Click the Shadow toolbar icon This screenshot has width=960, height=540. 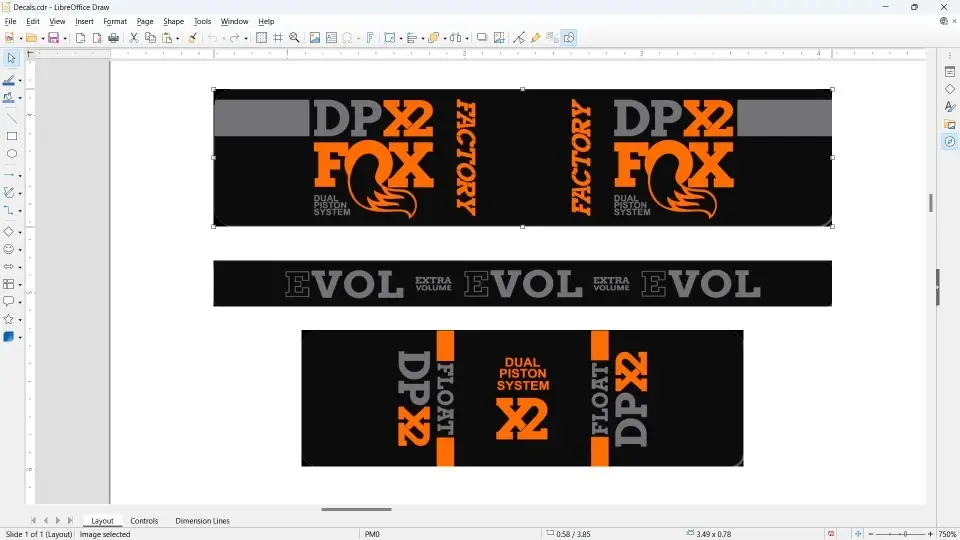pyautogui.click(x=482, y=38)
